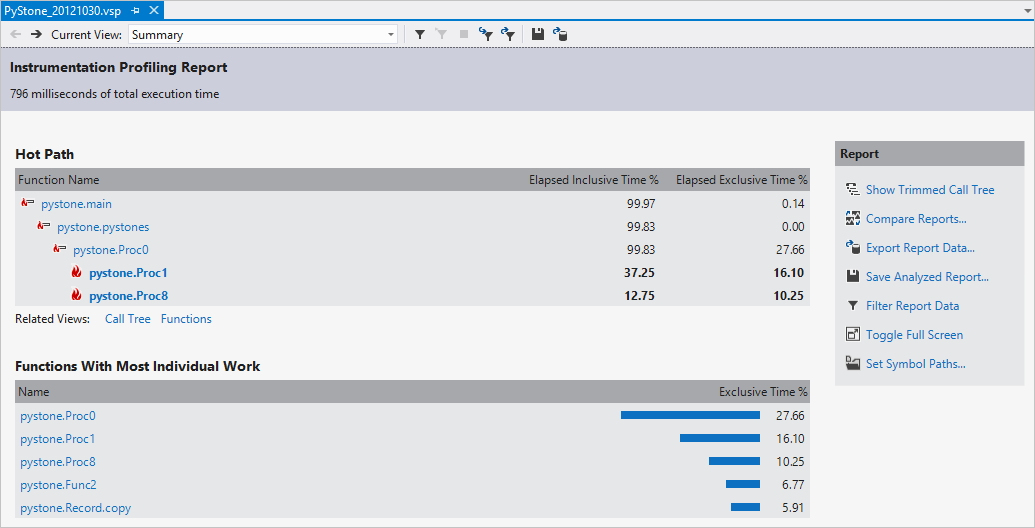Click the Set Symbol Paths folder icon
Screen dimensions: 1035x528
tap(852, 364)
